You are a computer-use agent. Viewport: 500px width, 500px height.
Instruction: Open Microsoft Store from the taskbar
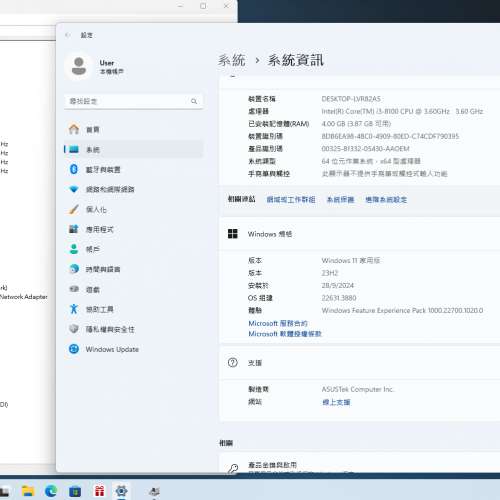(x=75, y=491)
